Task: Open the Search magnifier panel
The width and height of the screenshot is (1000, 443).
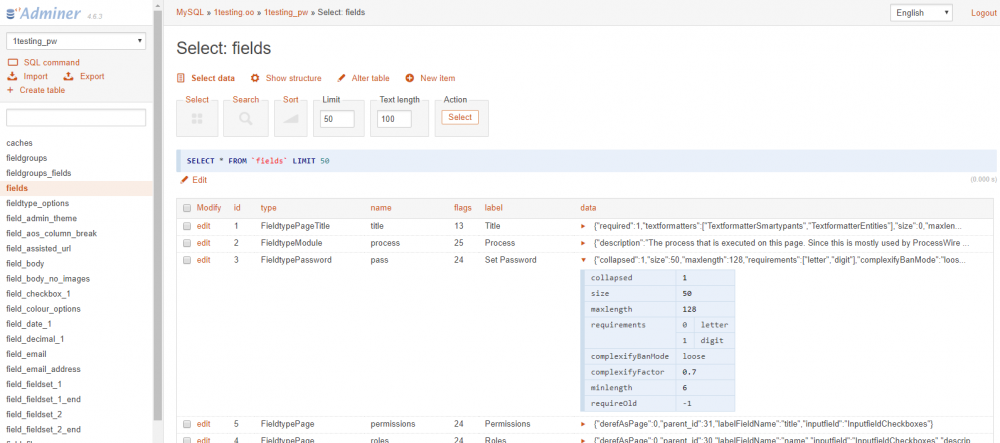Action: coord(245,119)
